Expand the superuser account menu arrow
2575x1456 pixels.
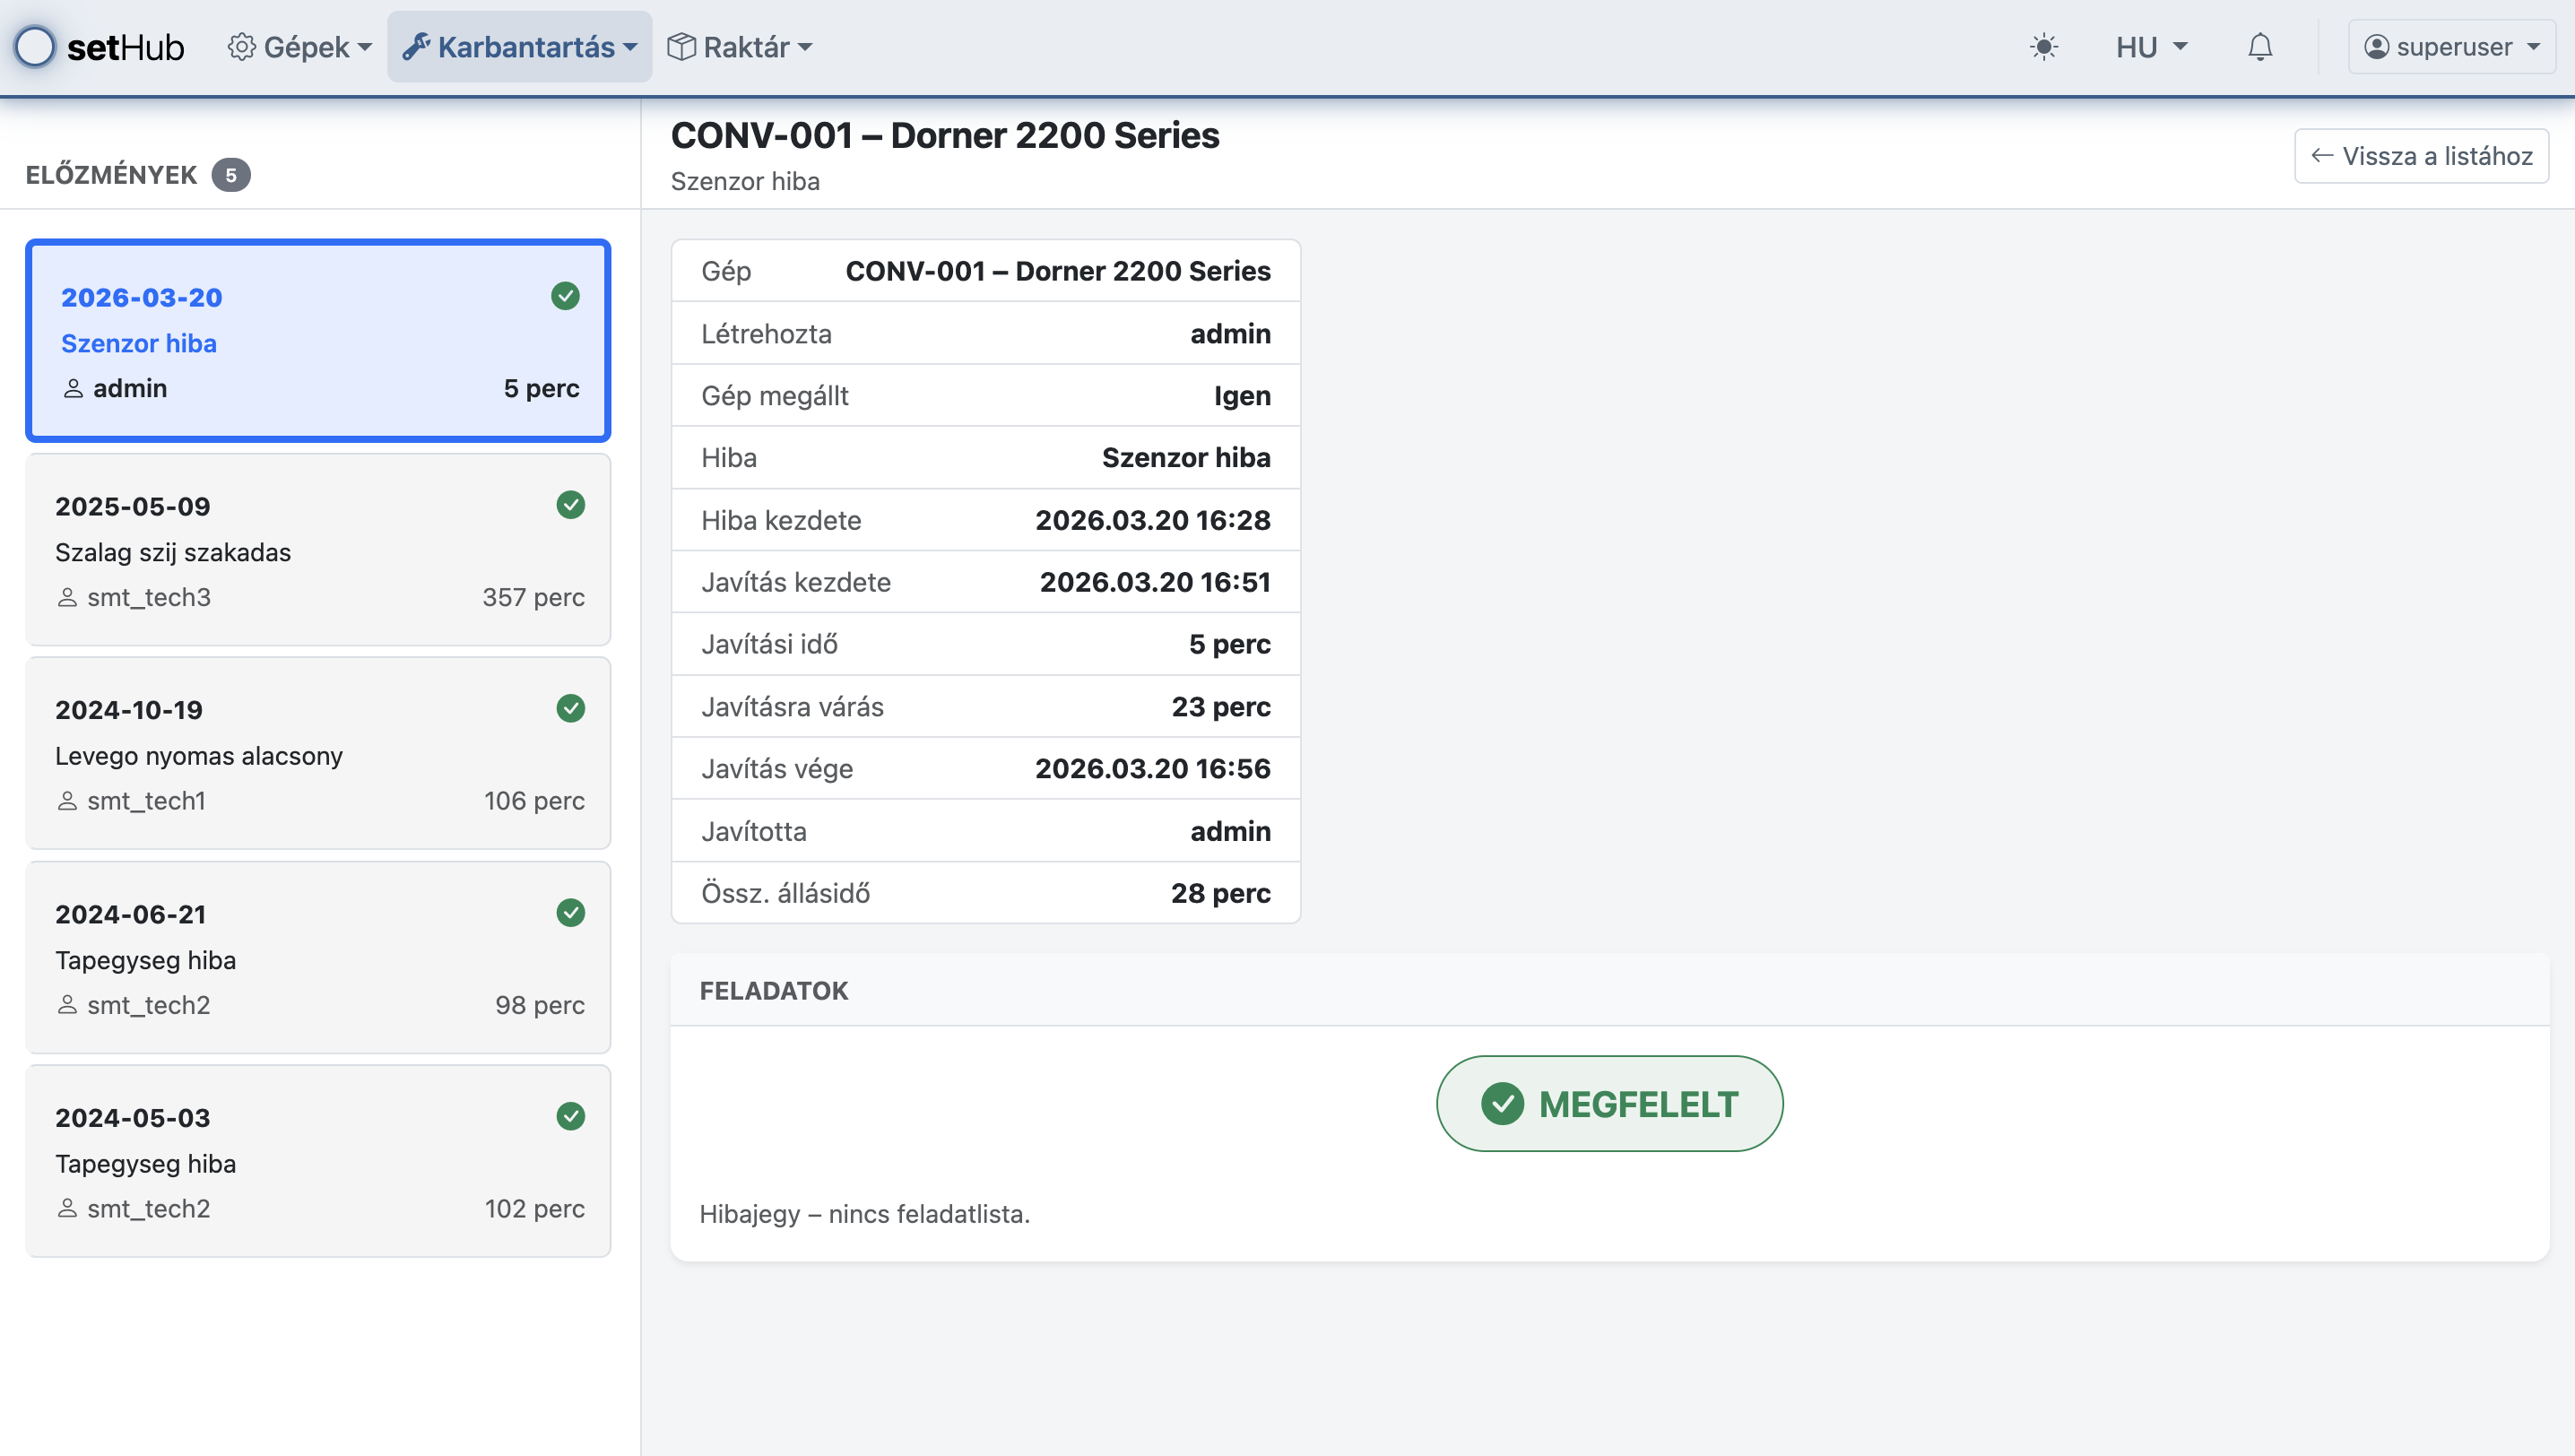coord(2533,47)
